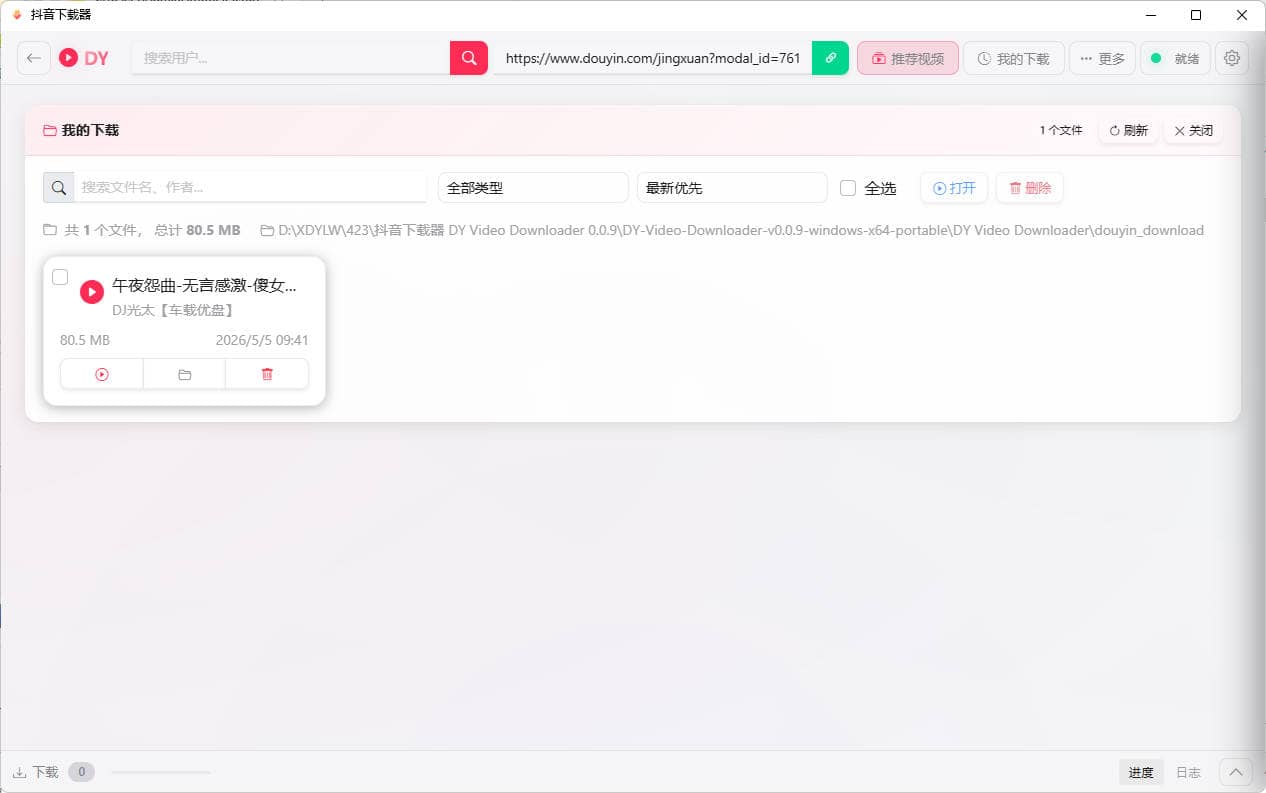Maximize the 抖音下载器 window

tap(1196, 15)
